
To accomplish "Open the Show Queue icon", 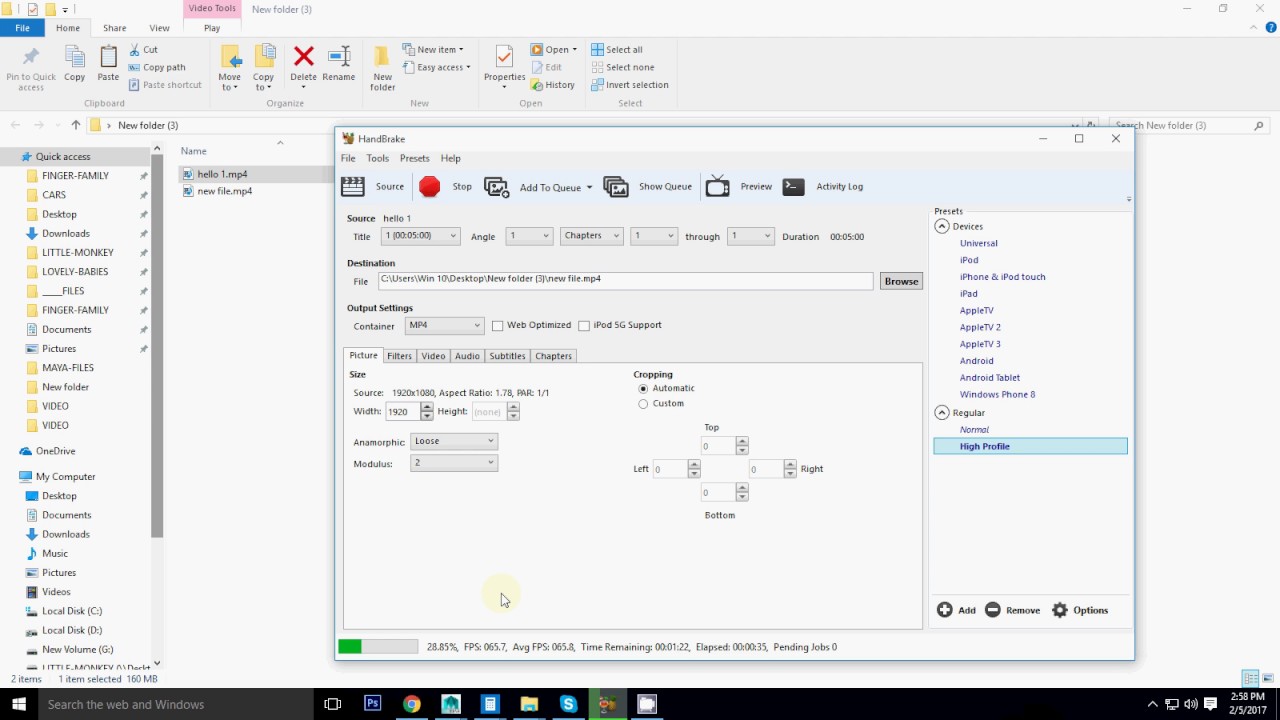I will tap(616, 187).
